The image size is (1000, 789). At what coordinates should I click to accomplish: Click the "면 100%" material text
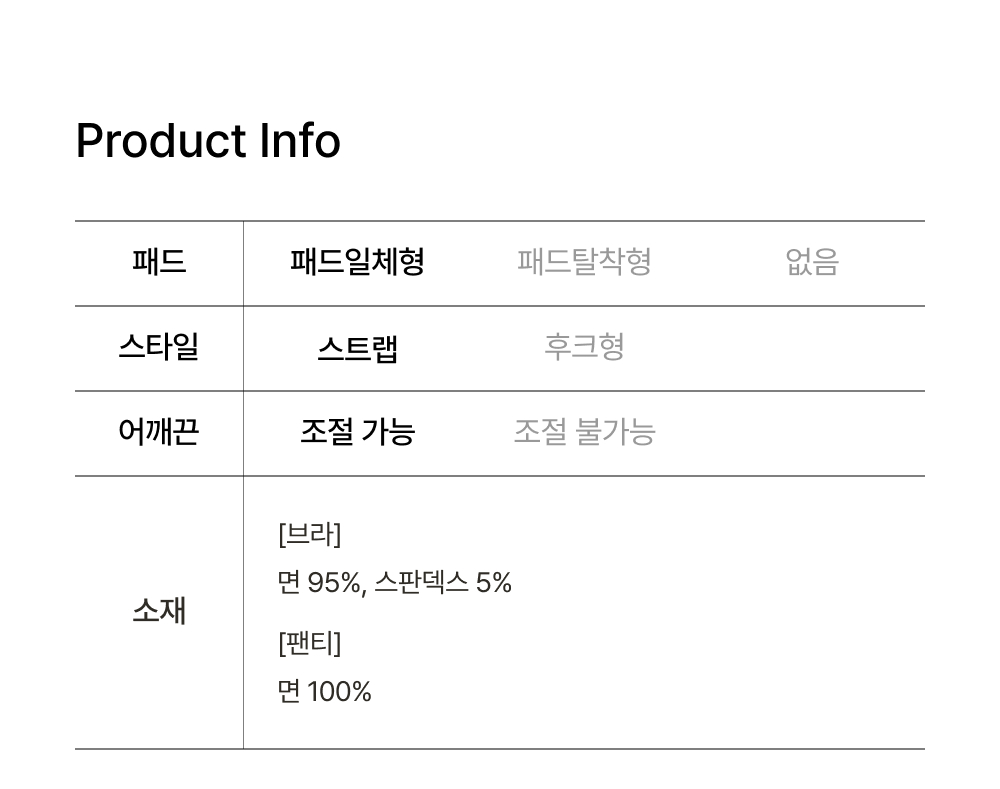324,691
